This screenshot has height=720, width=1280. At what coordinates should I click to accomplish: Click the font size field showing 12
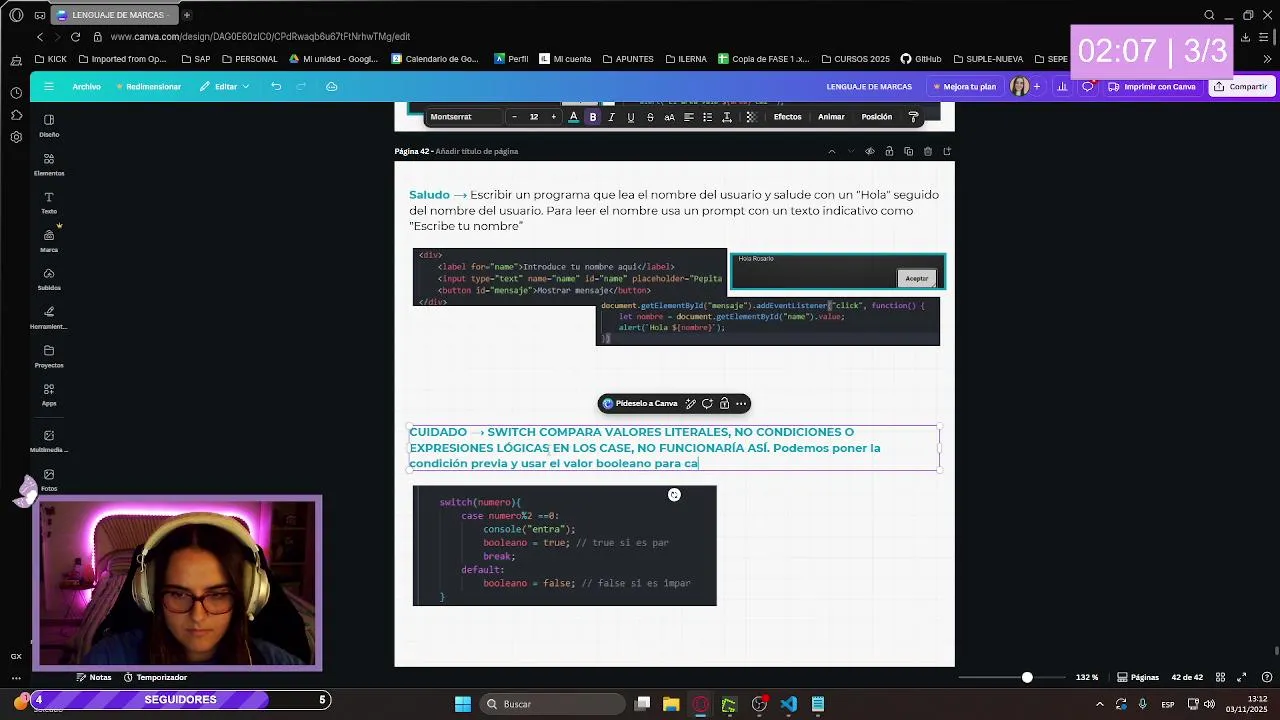pyautogui.click(x=534, y=117)
